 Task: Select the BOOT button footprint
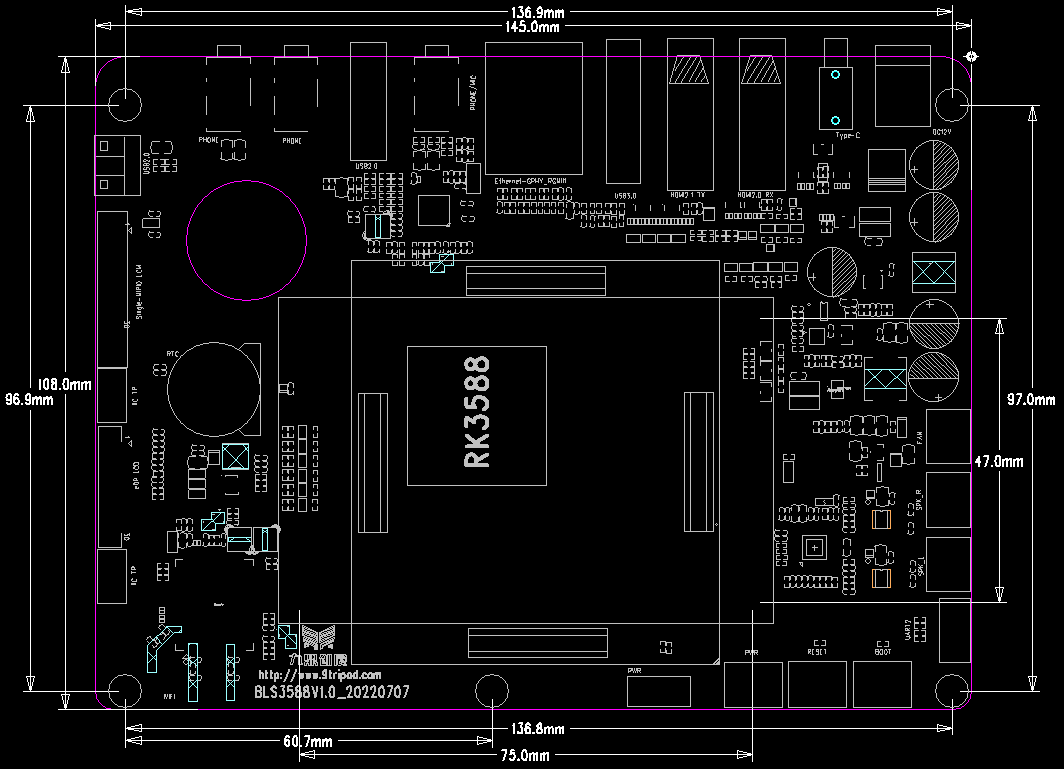pyautogui.click(x=882, y=685)
